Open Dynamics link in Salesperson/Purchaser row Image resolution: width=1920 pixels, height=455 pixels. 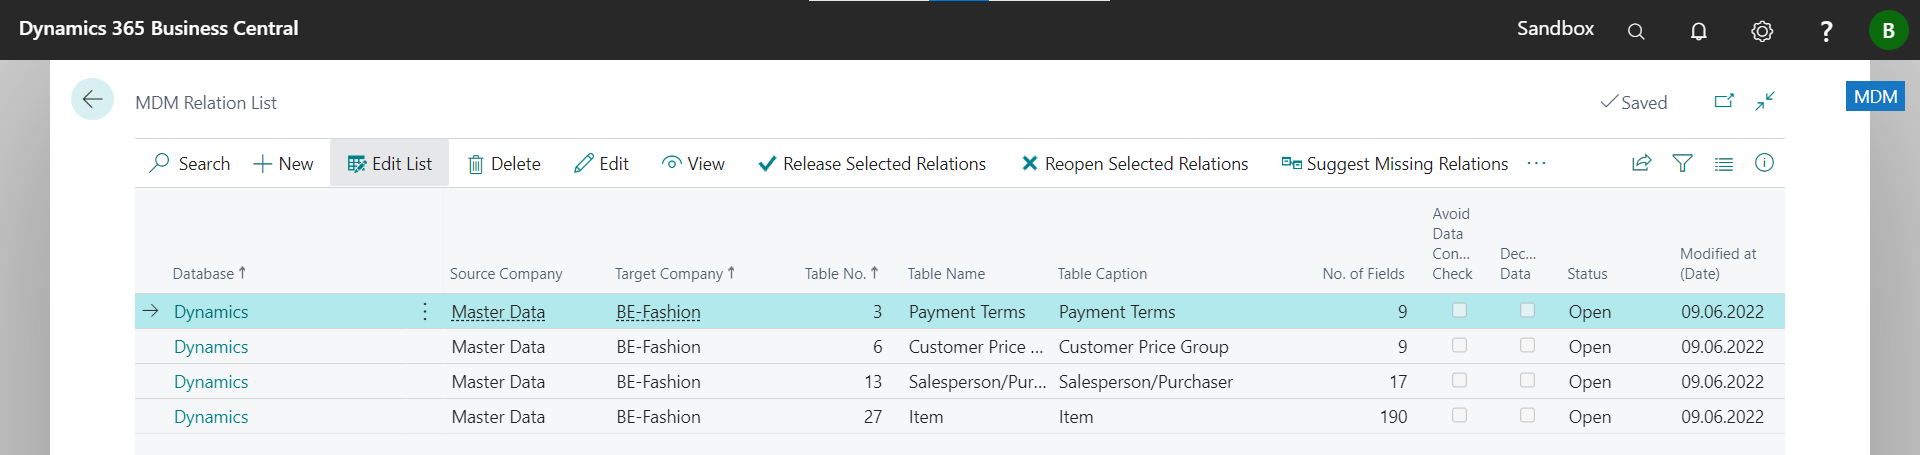tap(211, 382)
